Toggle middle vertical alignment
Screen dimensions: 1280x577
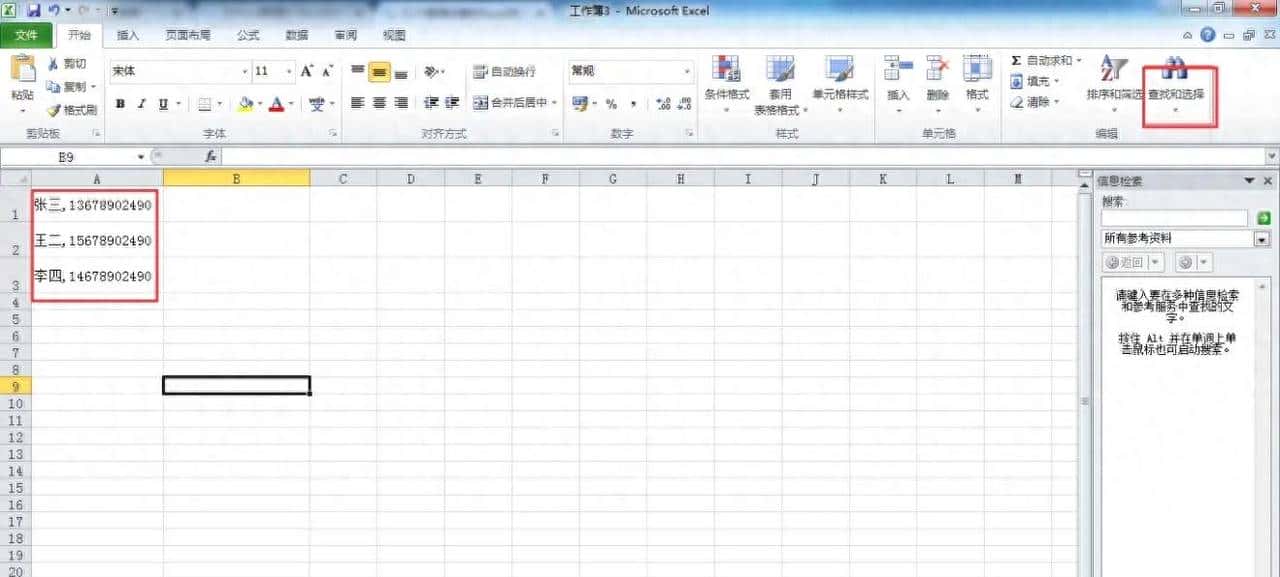pos(379,72)
